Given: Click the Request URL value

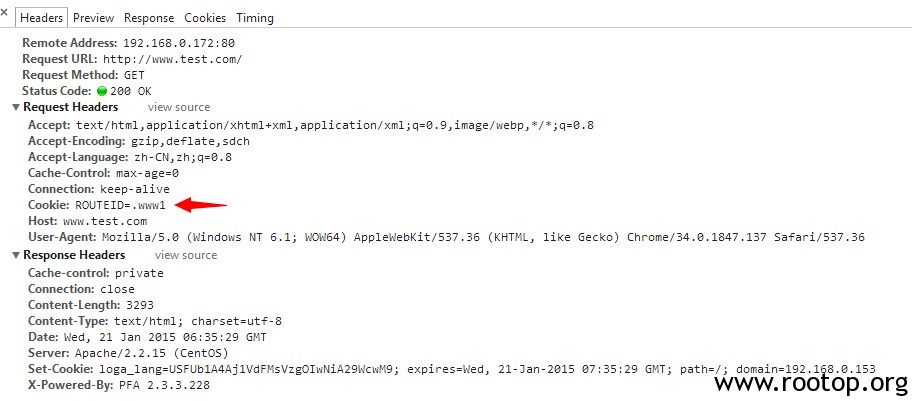Looking at the screenshot, I should click(173, 59).
